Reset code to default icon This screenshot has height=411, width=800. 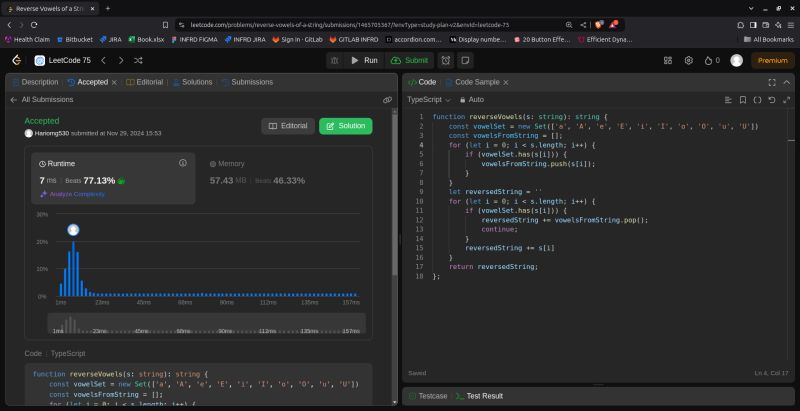772,100
